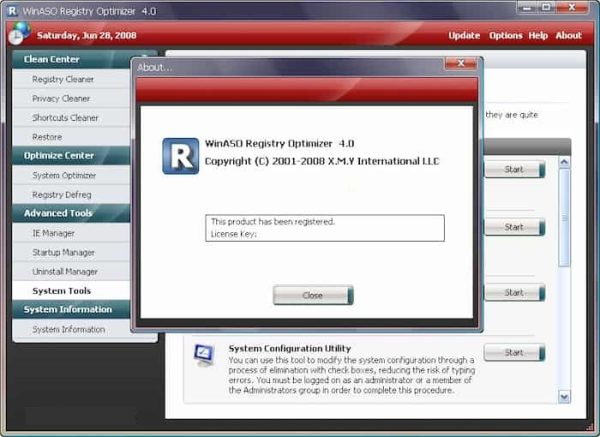Open Privacy Cleaner from the sidebar
Image resolution: width=600 pixels, height=437 pixels.
61,99
